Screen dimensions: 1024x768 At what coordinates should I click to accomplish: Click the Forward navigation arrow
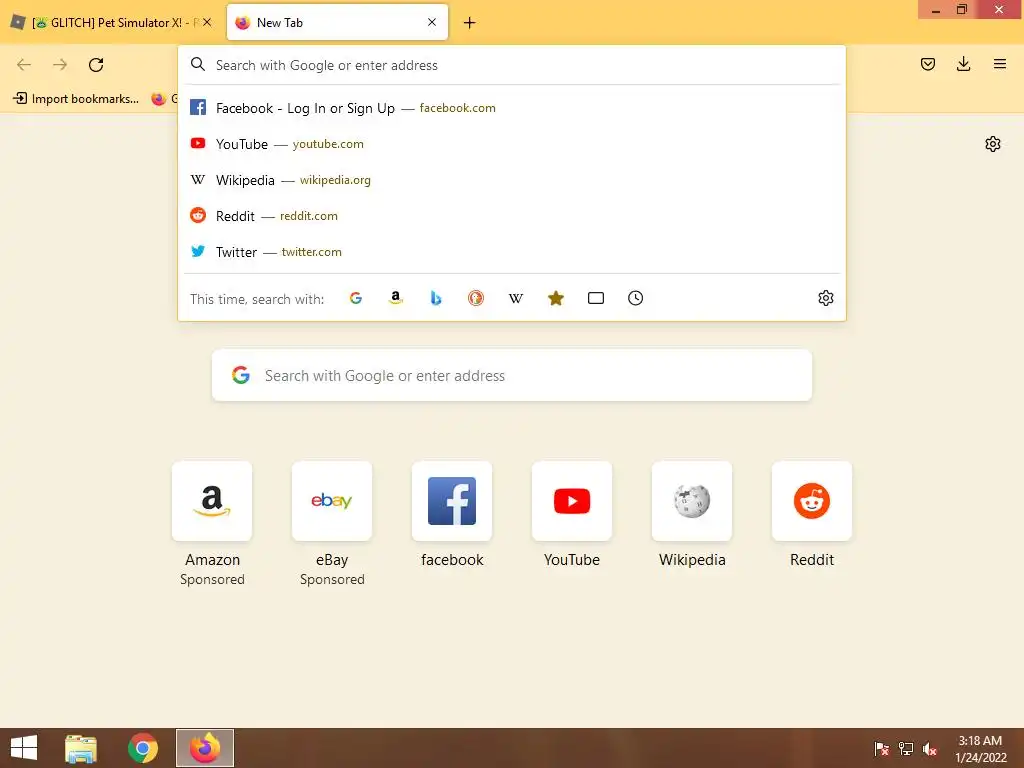[x=60, y=65]
